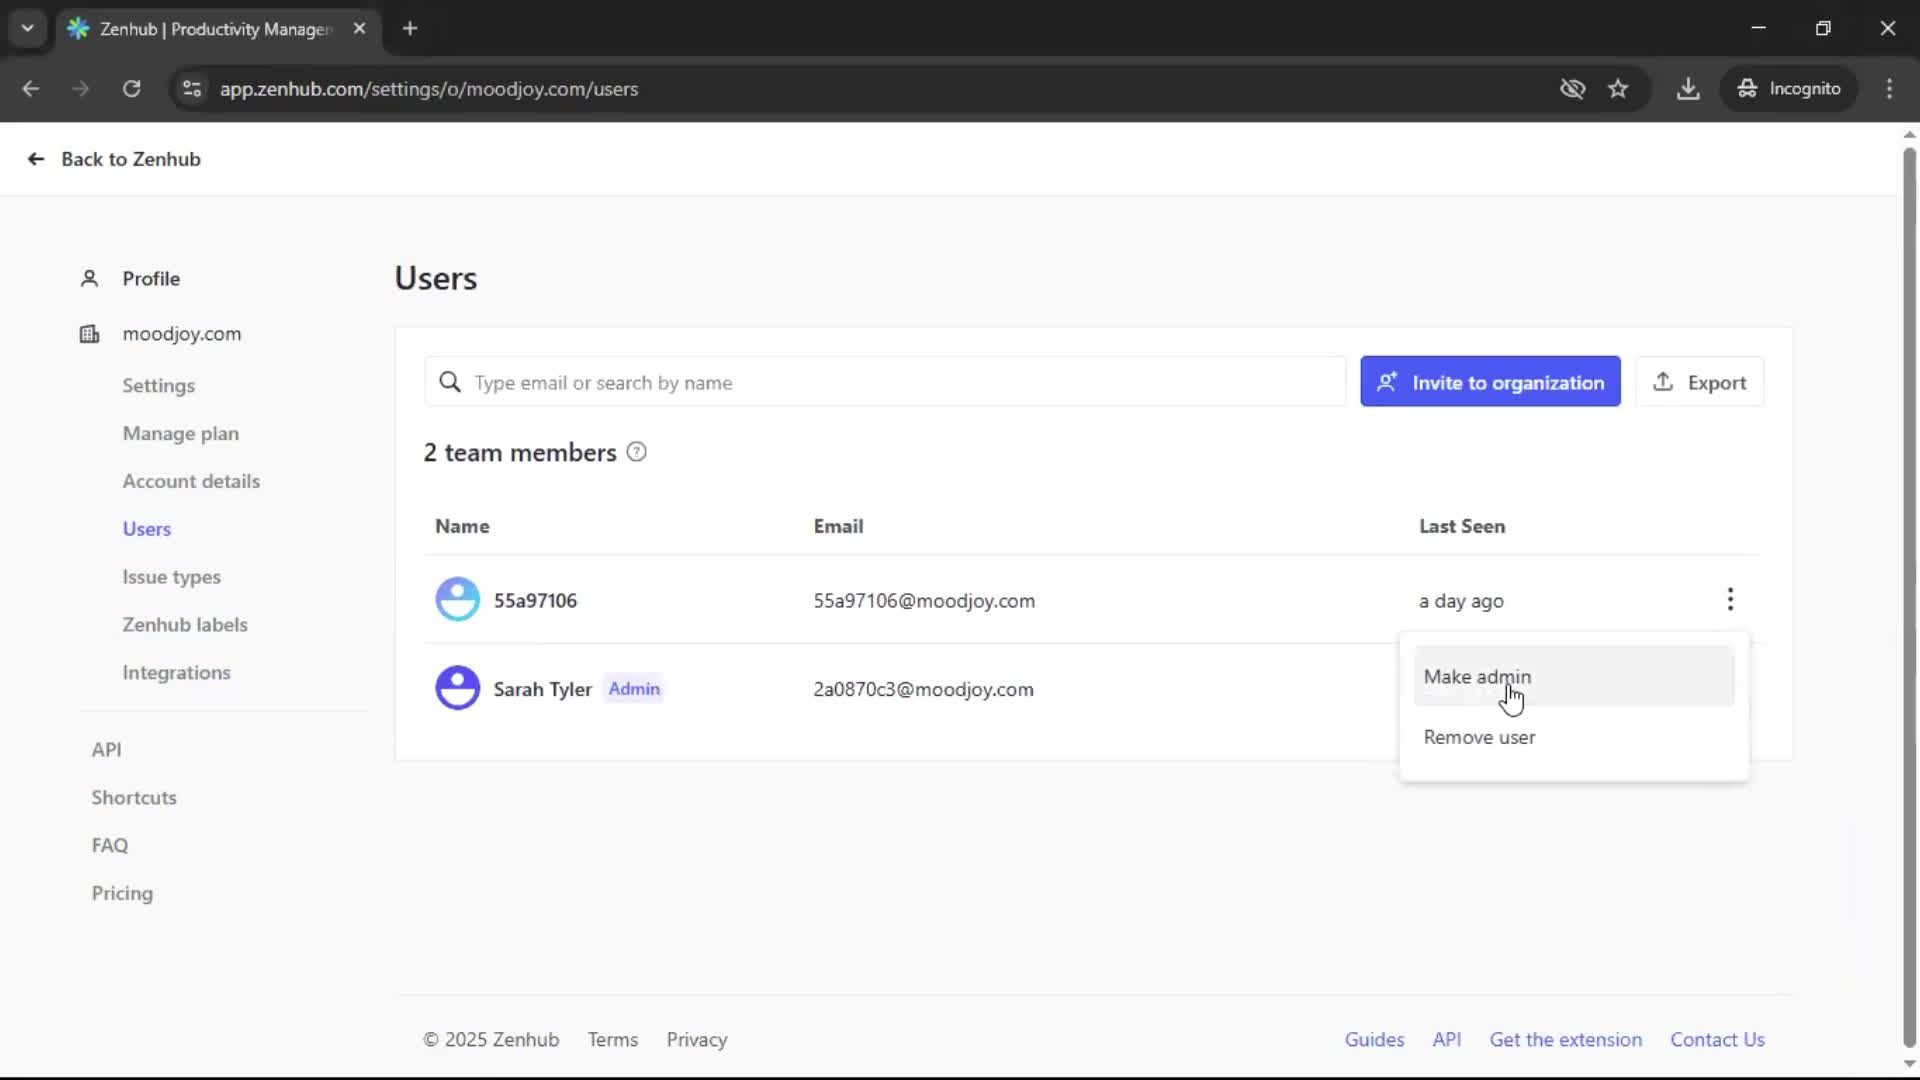Click the help icon beside "2 team members"
The width and height of the screenshot is (1920, 1080).
637,452
